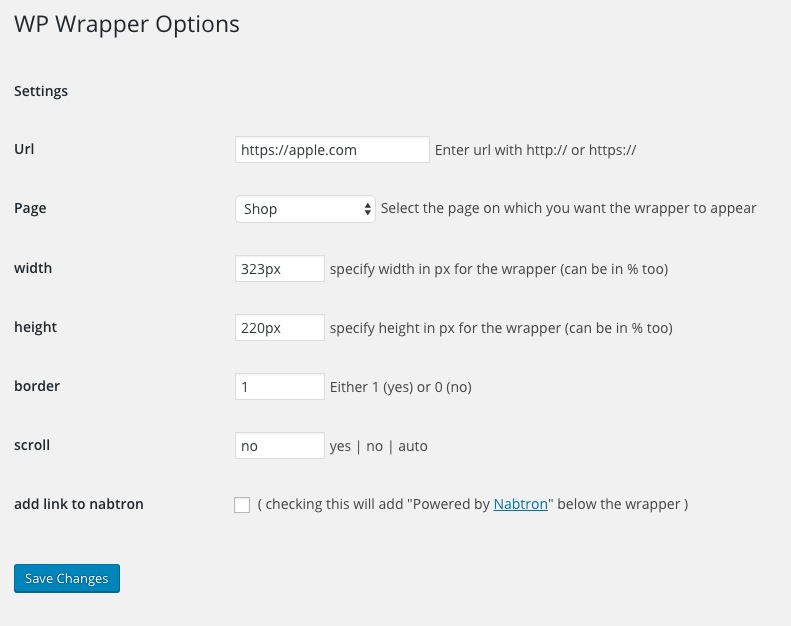Click the Save Changes button
This screenshot has width=791, height=626.
pyautogui.click(x=67, y=579)
